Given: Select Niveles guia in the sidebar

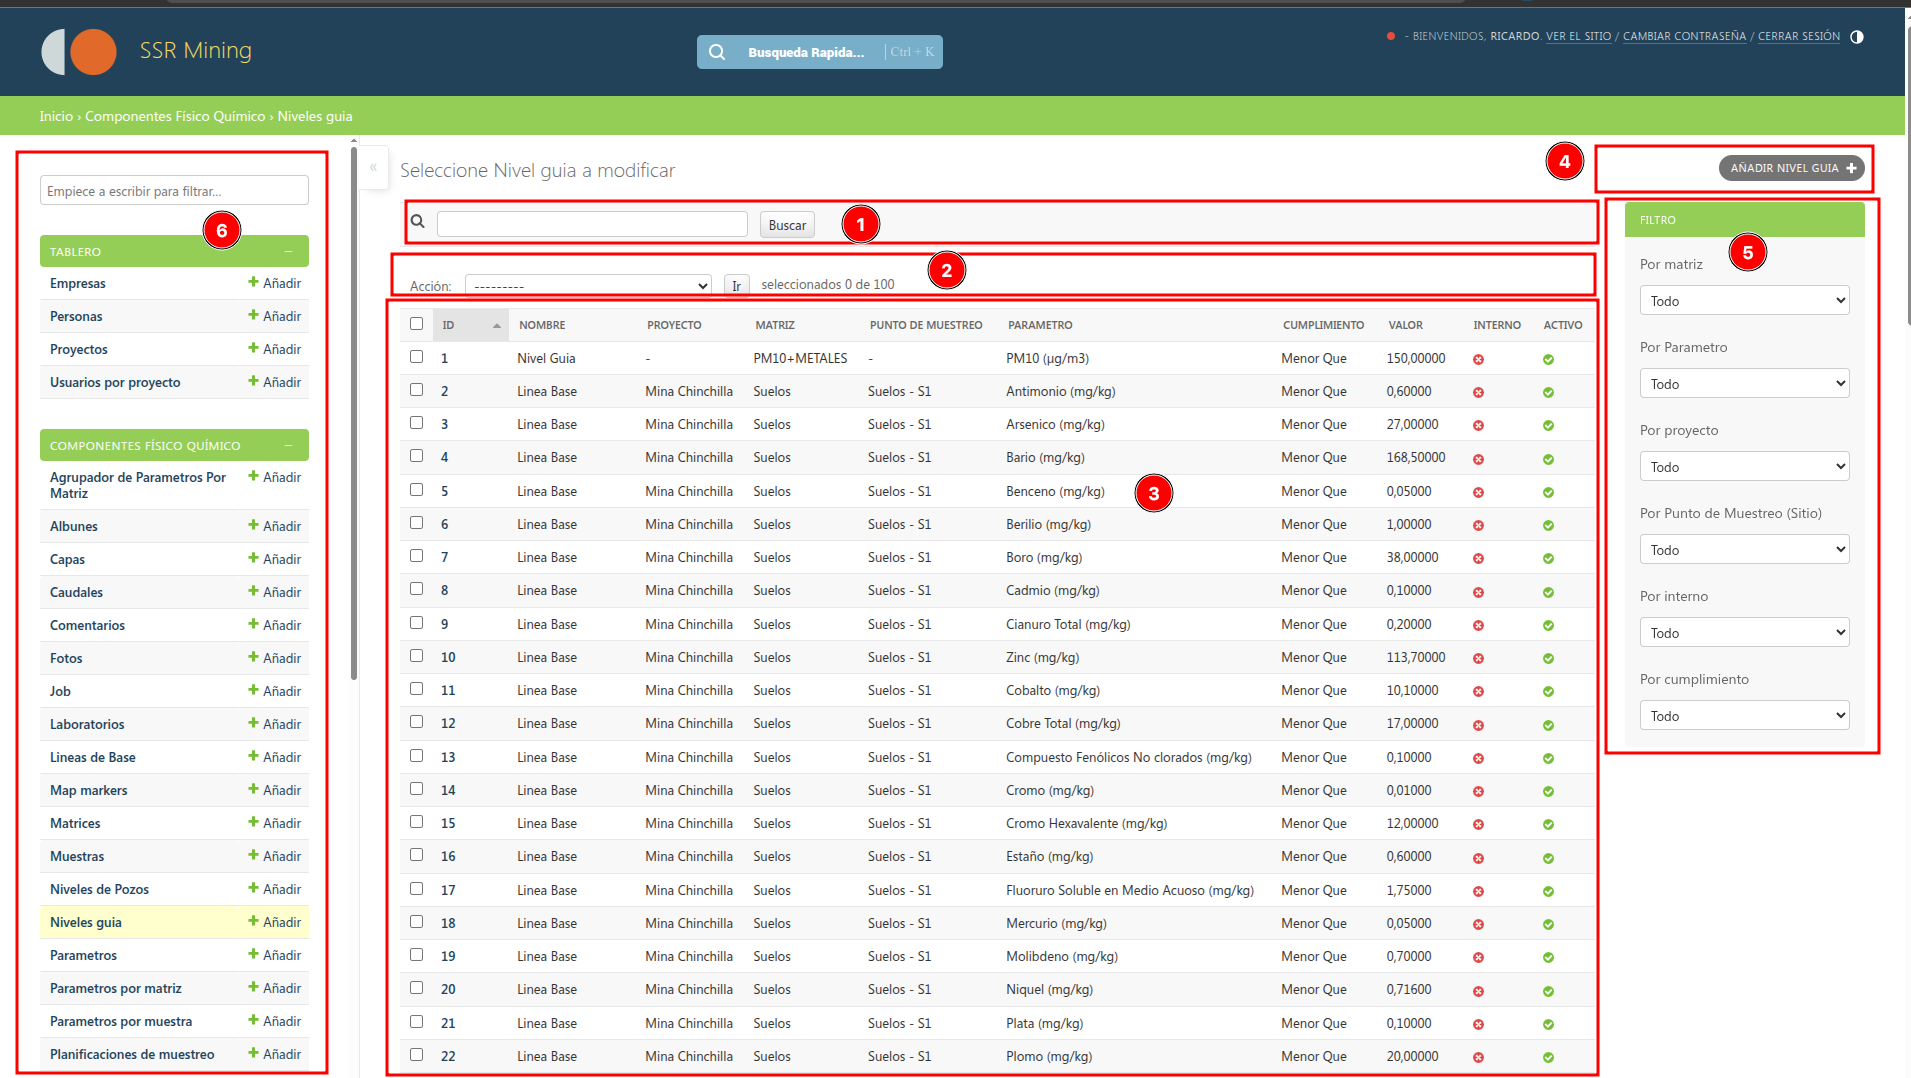Looking at the screenshot, I should (x=86, y=921).
